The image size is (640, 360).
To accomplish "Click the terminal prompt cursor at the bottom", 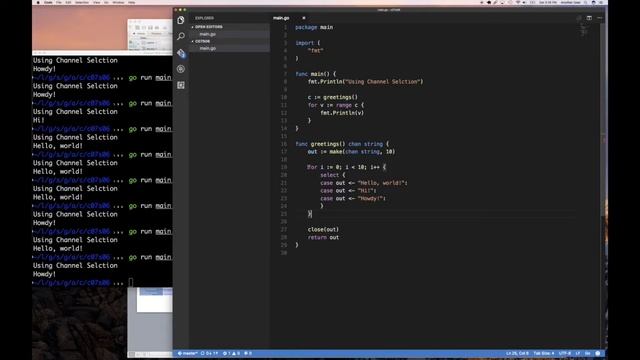I will [131, 282].
